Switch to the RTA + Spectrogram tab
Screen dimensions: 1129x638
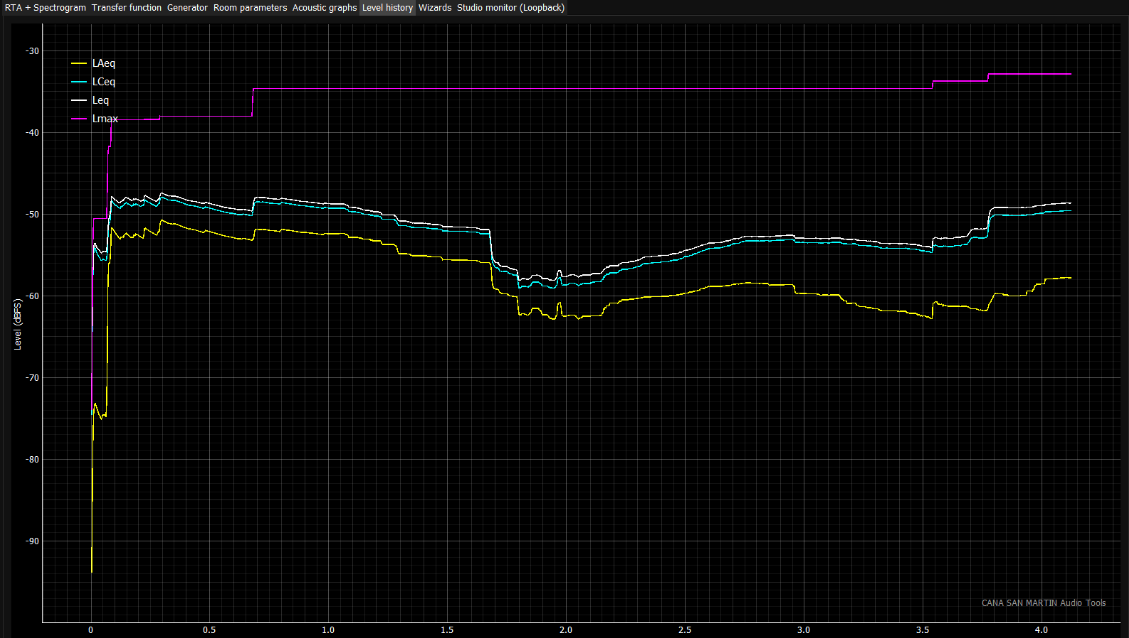[x=44, y=7]
